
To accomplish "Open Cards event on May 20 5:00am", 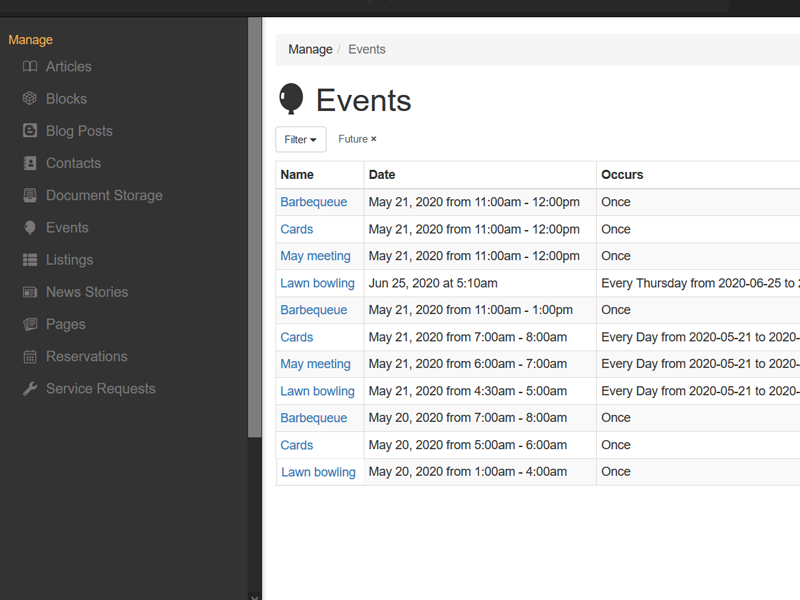I will click(x=297, y=445).
